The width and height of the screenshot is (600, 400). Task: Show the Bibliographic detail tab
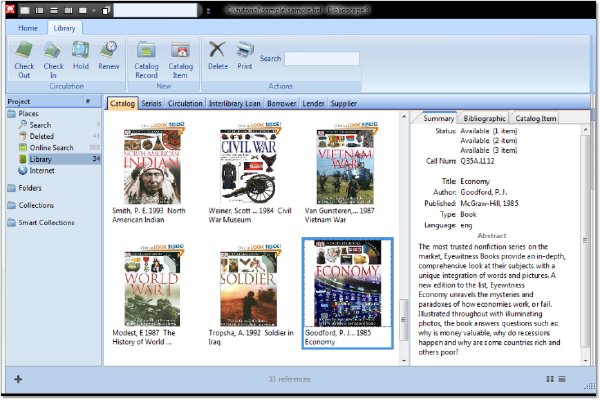(x=484, y=118)
